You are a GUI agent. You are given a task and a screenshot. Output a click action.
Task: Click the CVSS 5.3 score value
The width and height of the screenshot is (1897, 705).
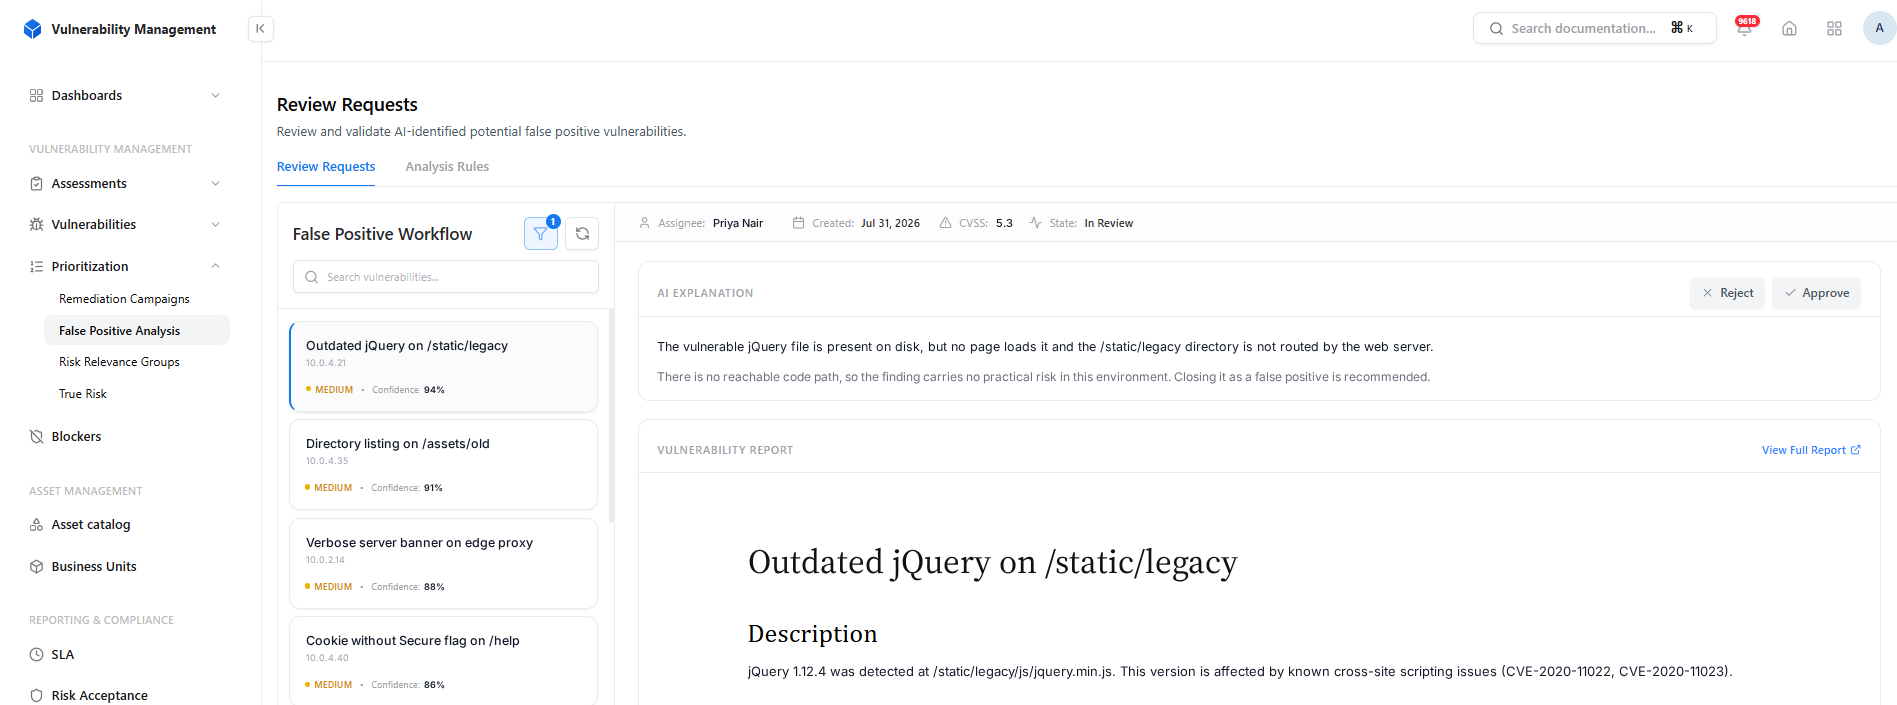1004,223
